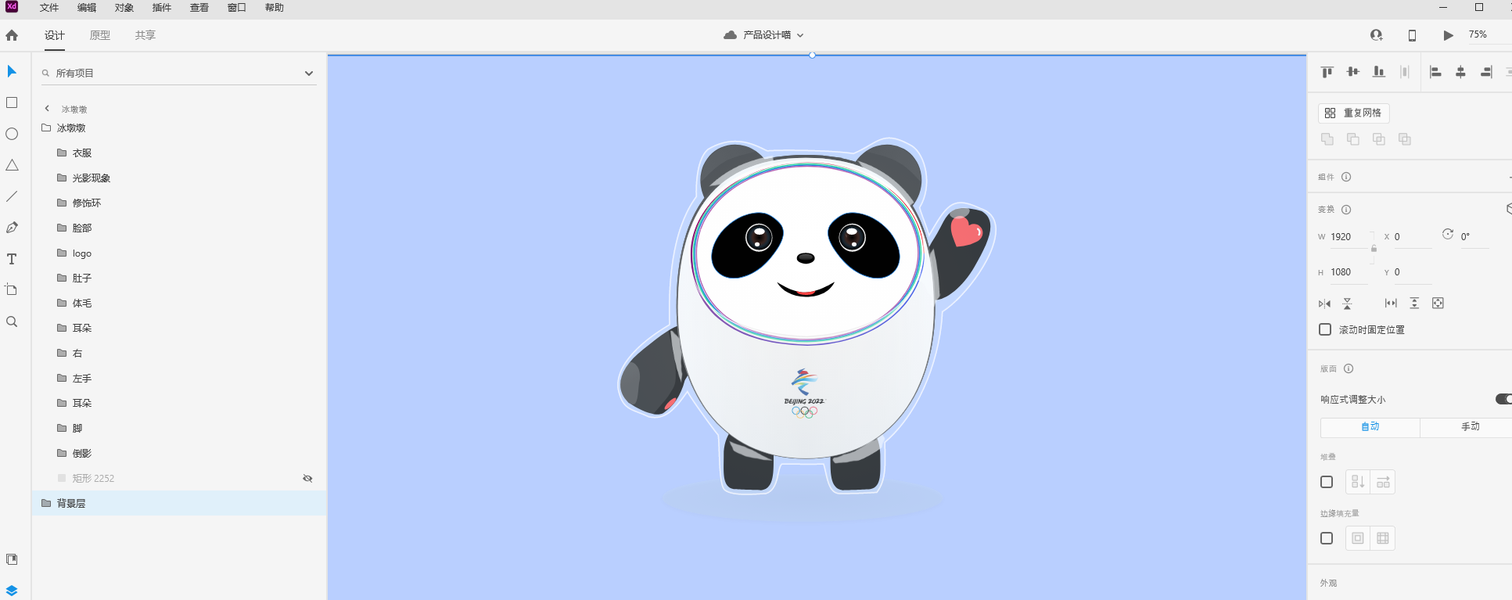Align objects to bottom edge
Screen dimensions: 1512x600
point(1379,72)
